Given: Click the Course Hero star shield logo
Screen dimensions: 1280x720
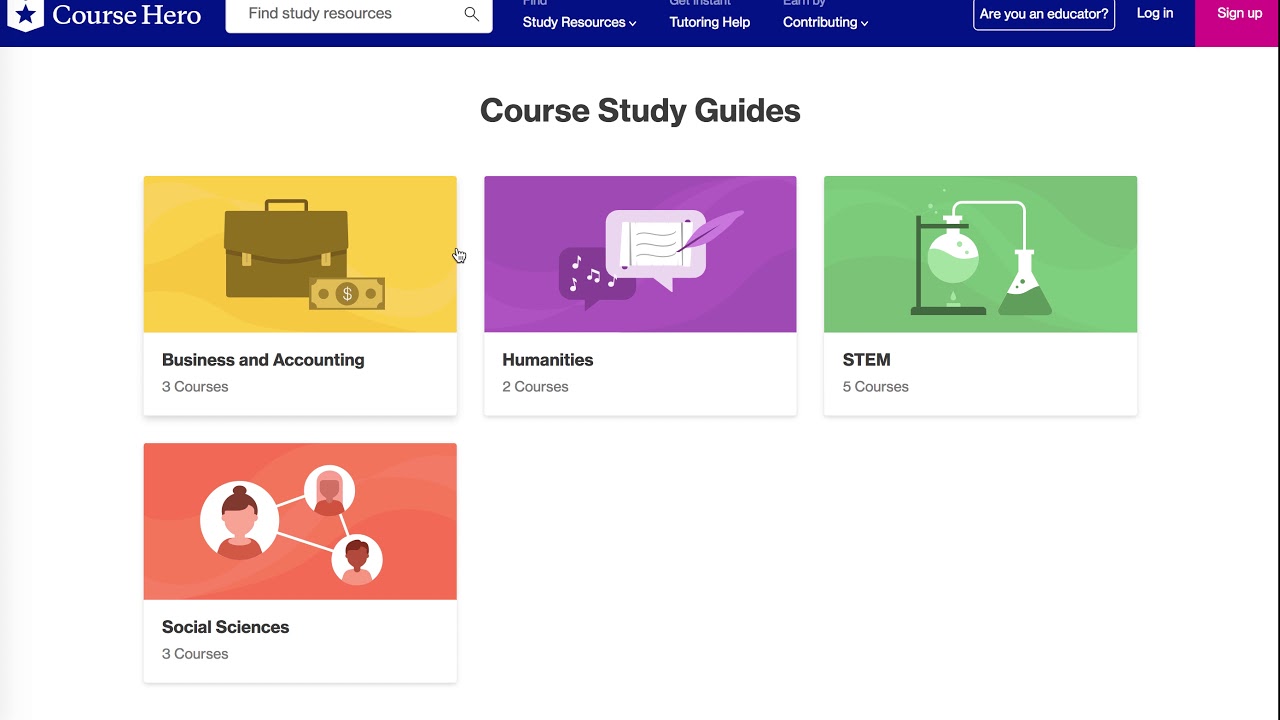Looking at the screenshot, I should [x=25, y=14].
